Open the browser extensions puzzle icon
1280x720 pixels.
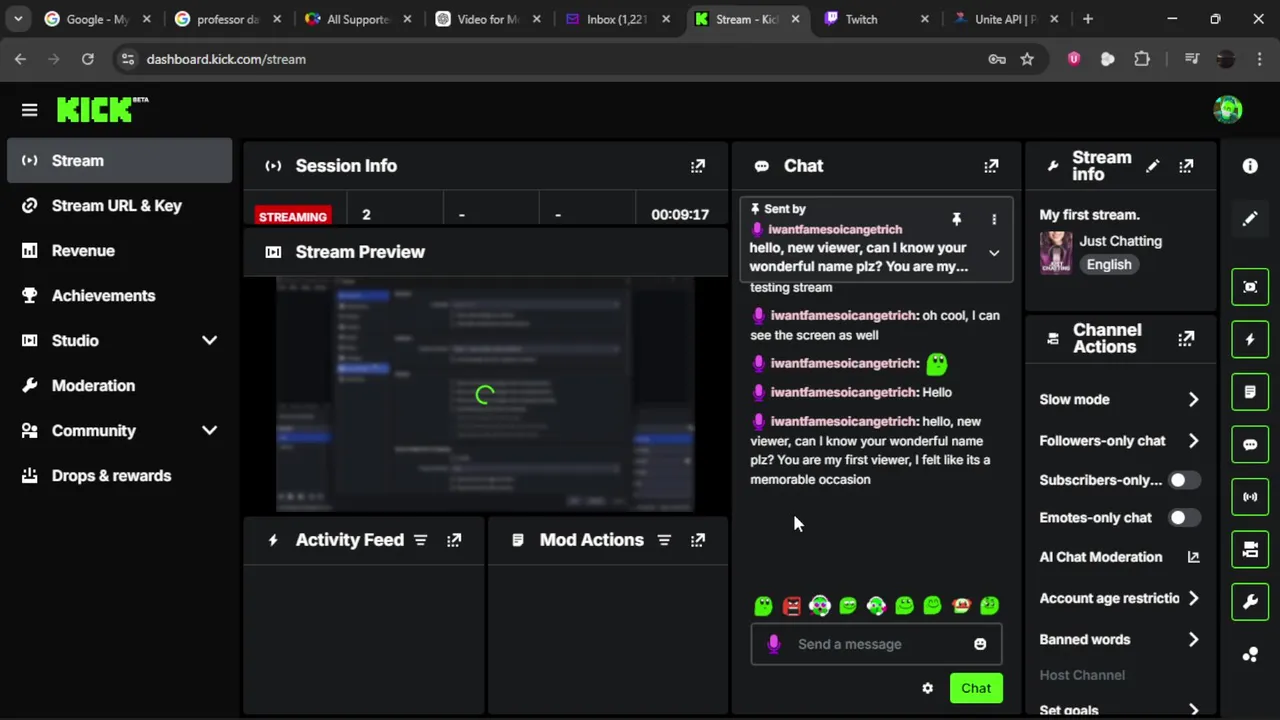click(x=1142, y=59)
